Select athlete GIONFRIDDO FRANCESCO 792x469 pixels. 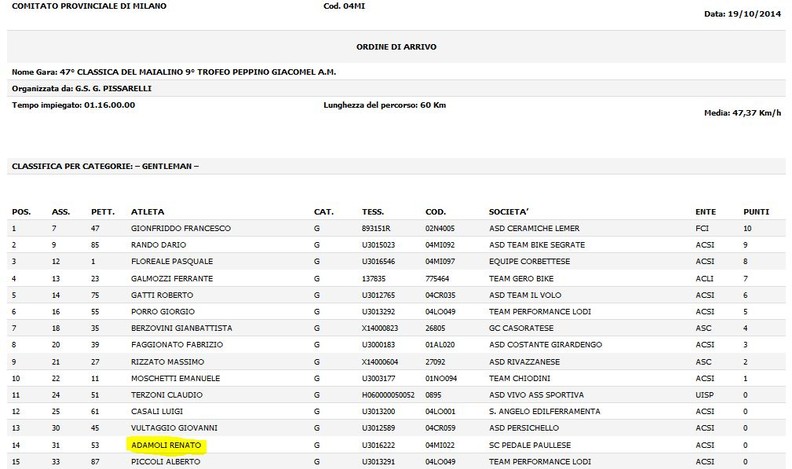(x=181, y=228)
